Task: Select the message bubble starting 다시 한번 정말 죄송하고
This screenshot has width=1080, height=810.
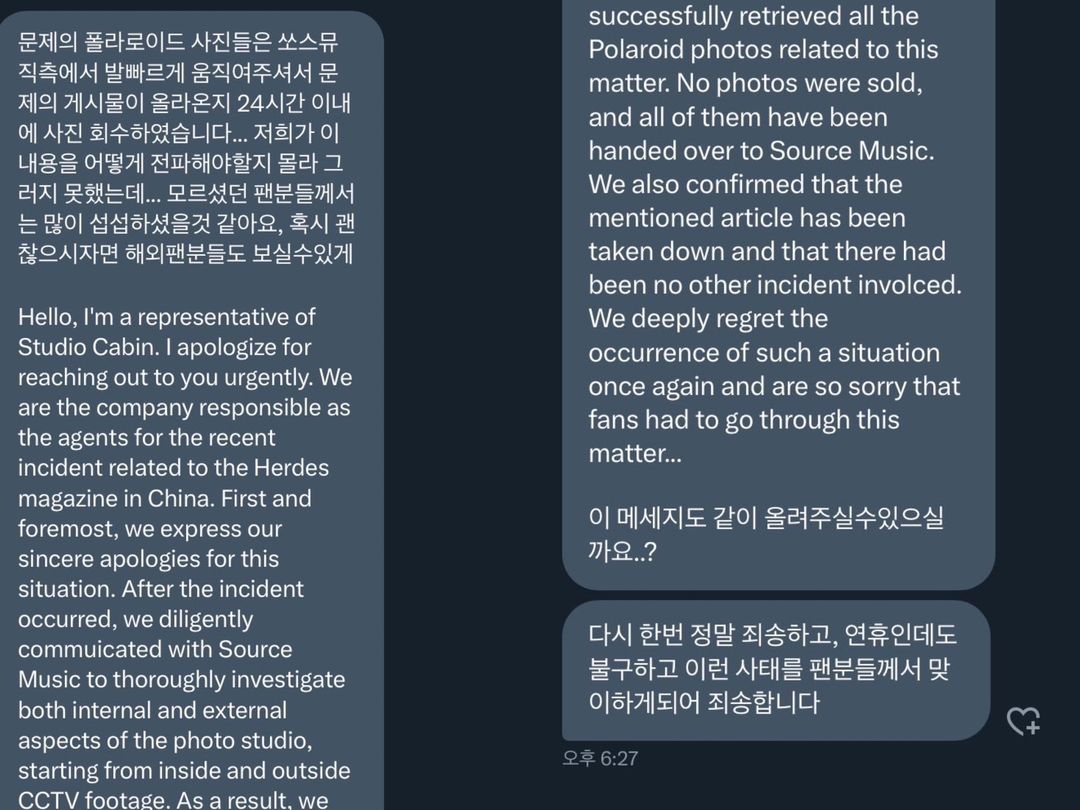Action: [776, 670]
